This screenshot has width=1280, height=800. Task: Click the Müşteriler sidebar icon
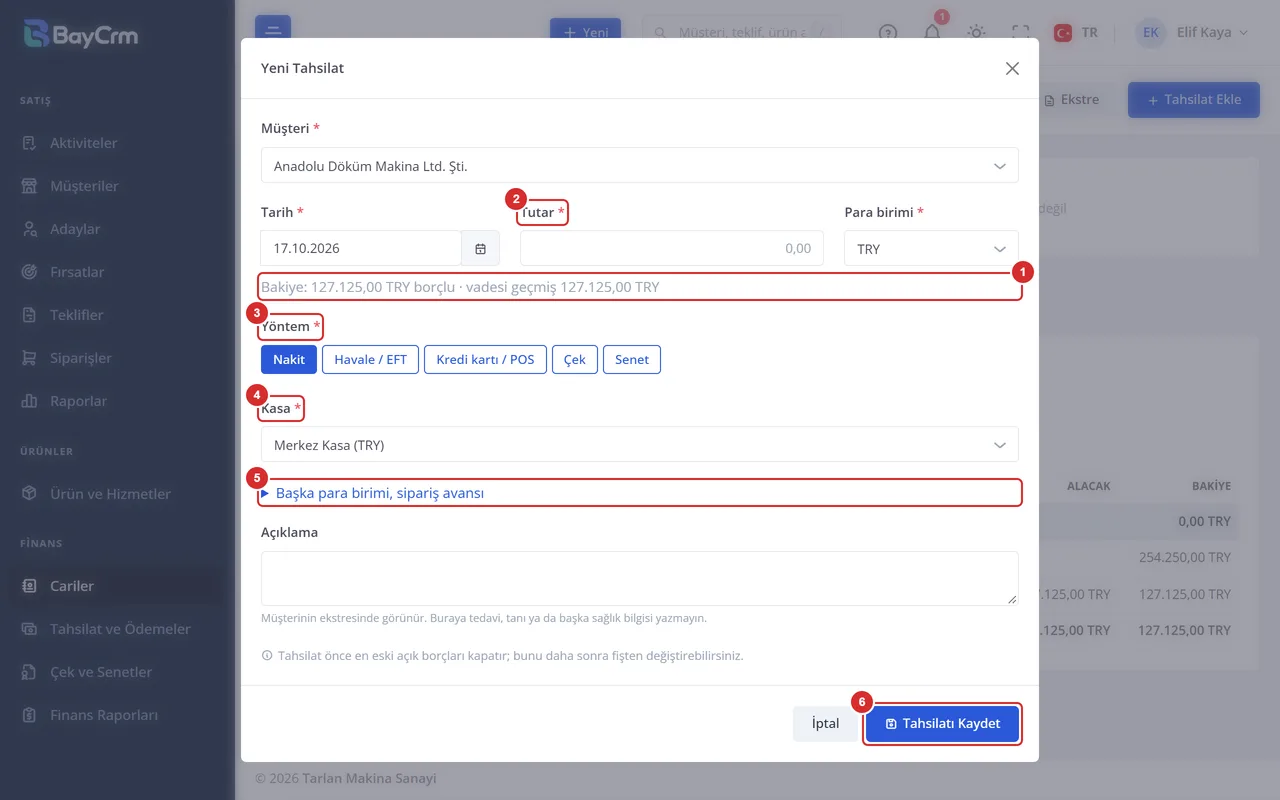30,186
